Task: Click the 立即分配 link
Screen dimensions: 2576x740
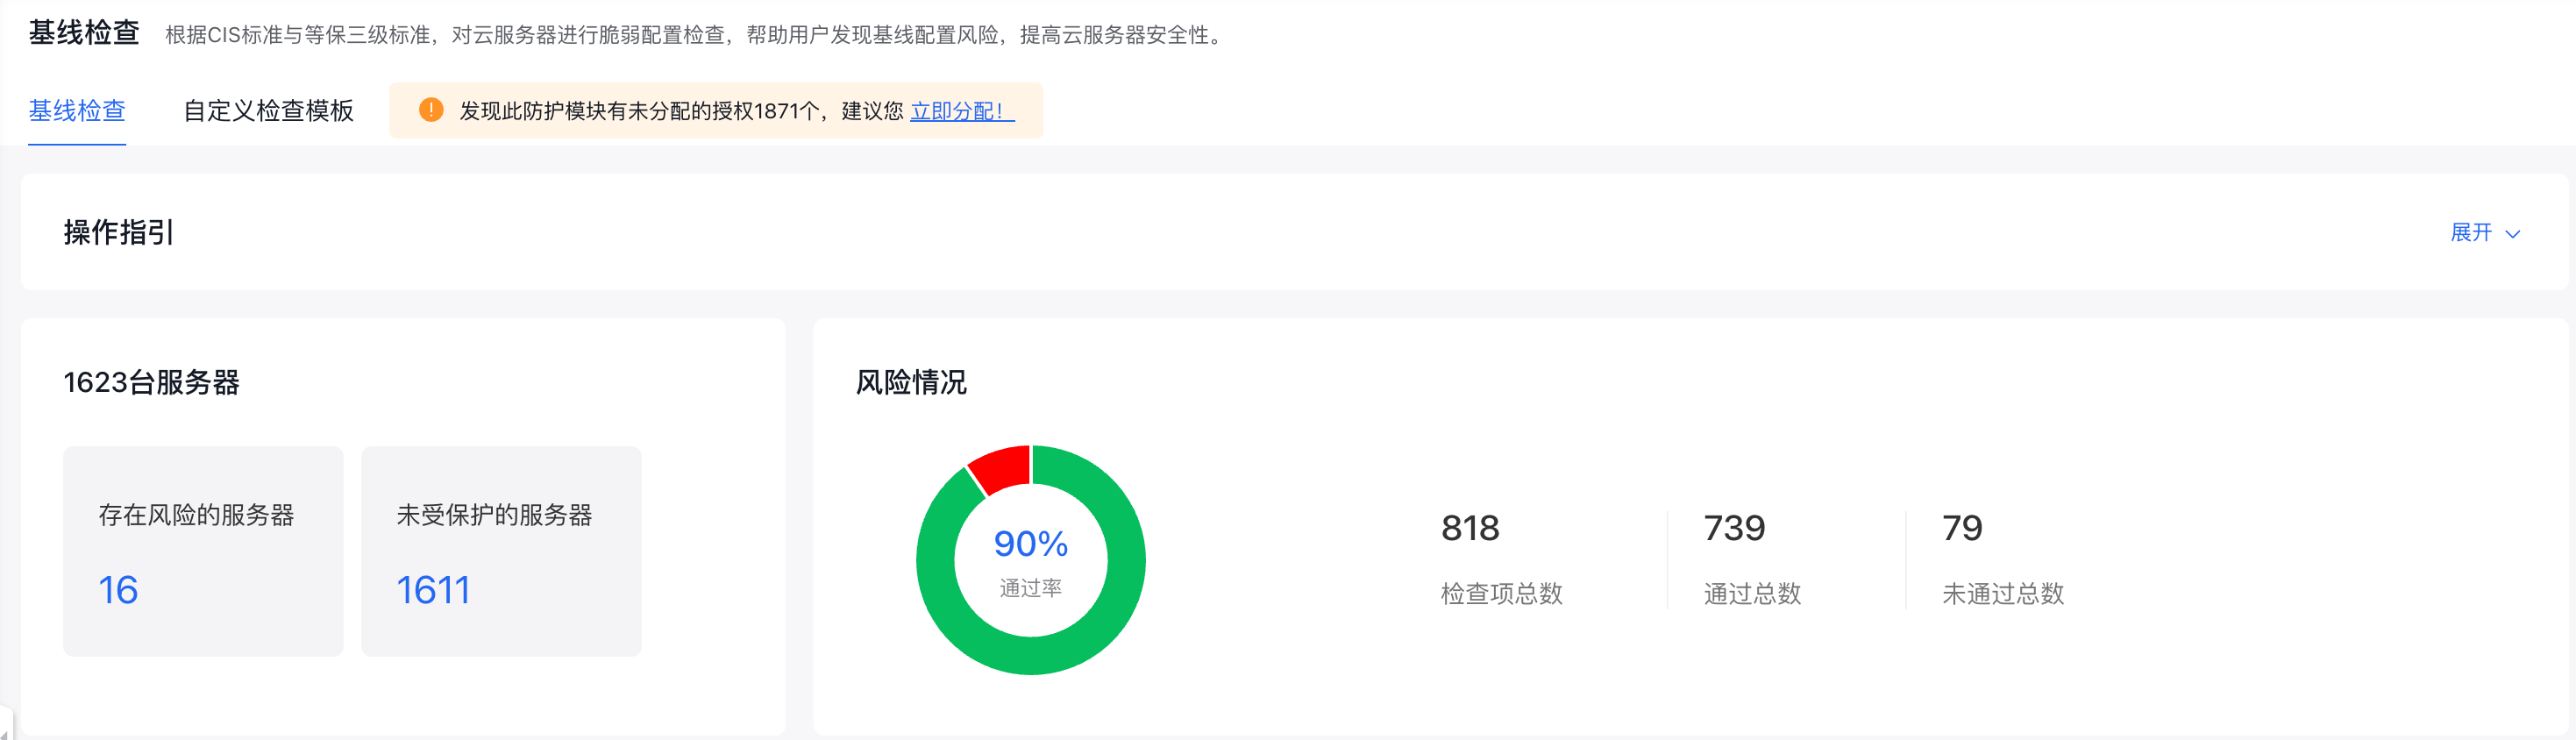Action: click(x=961, y=111)
